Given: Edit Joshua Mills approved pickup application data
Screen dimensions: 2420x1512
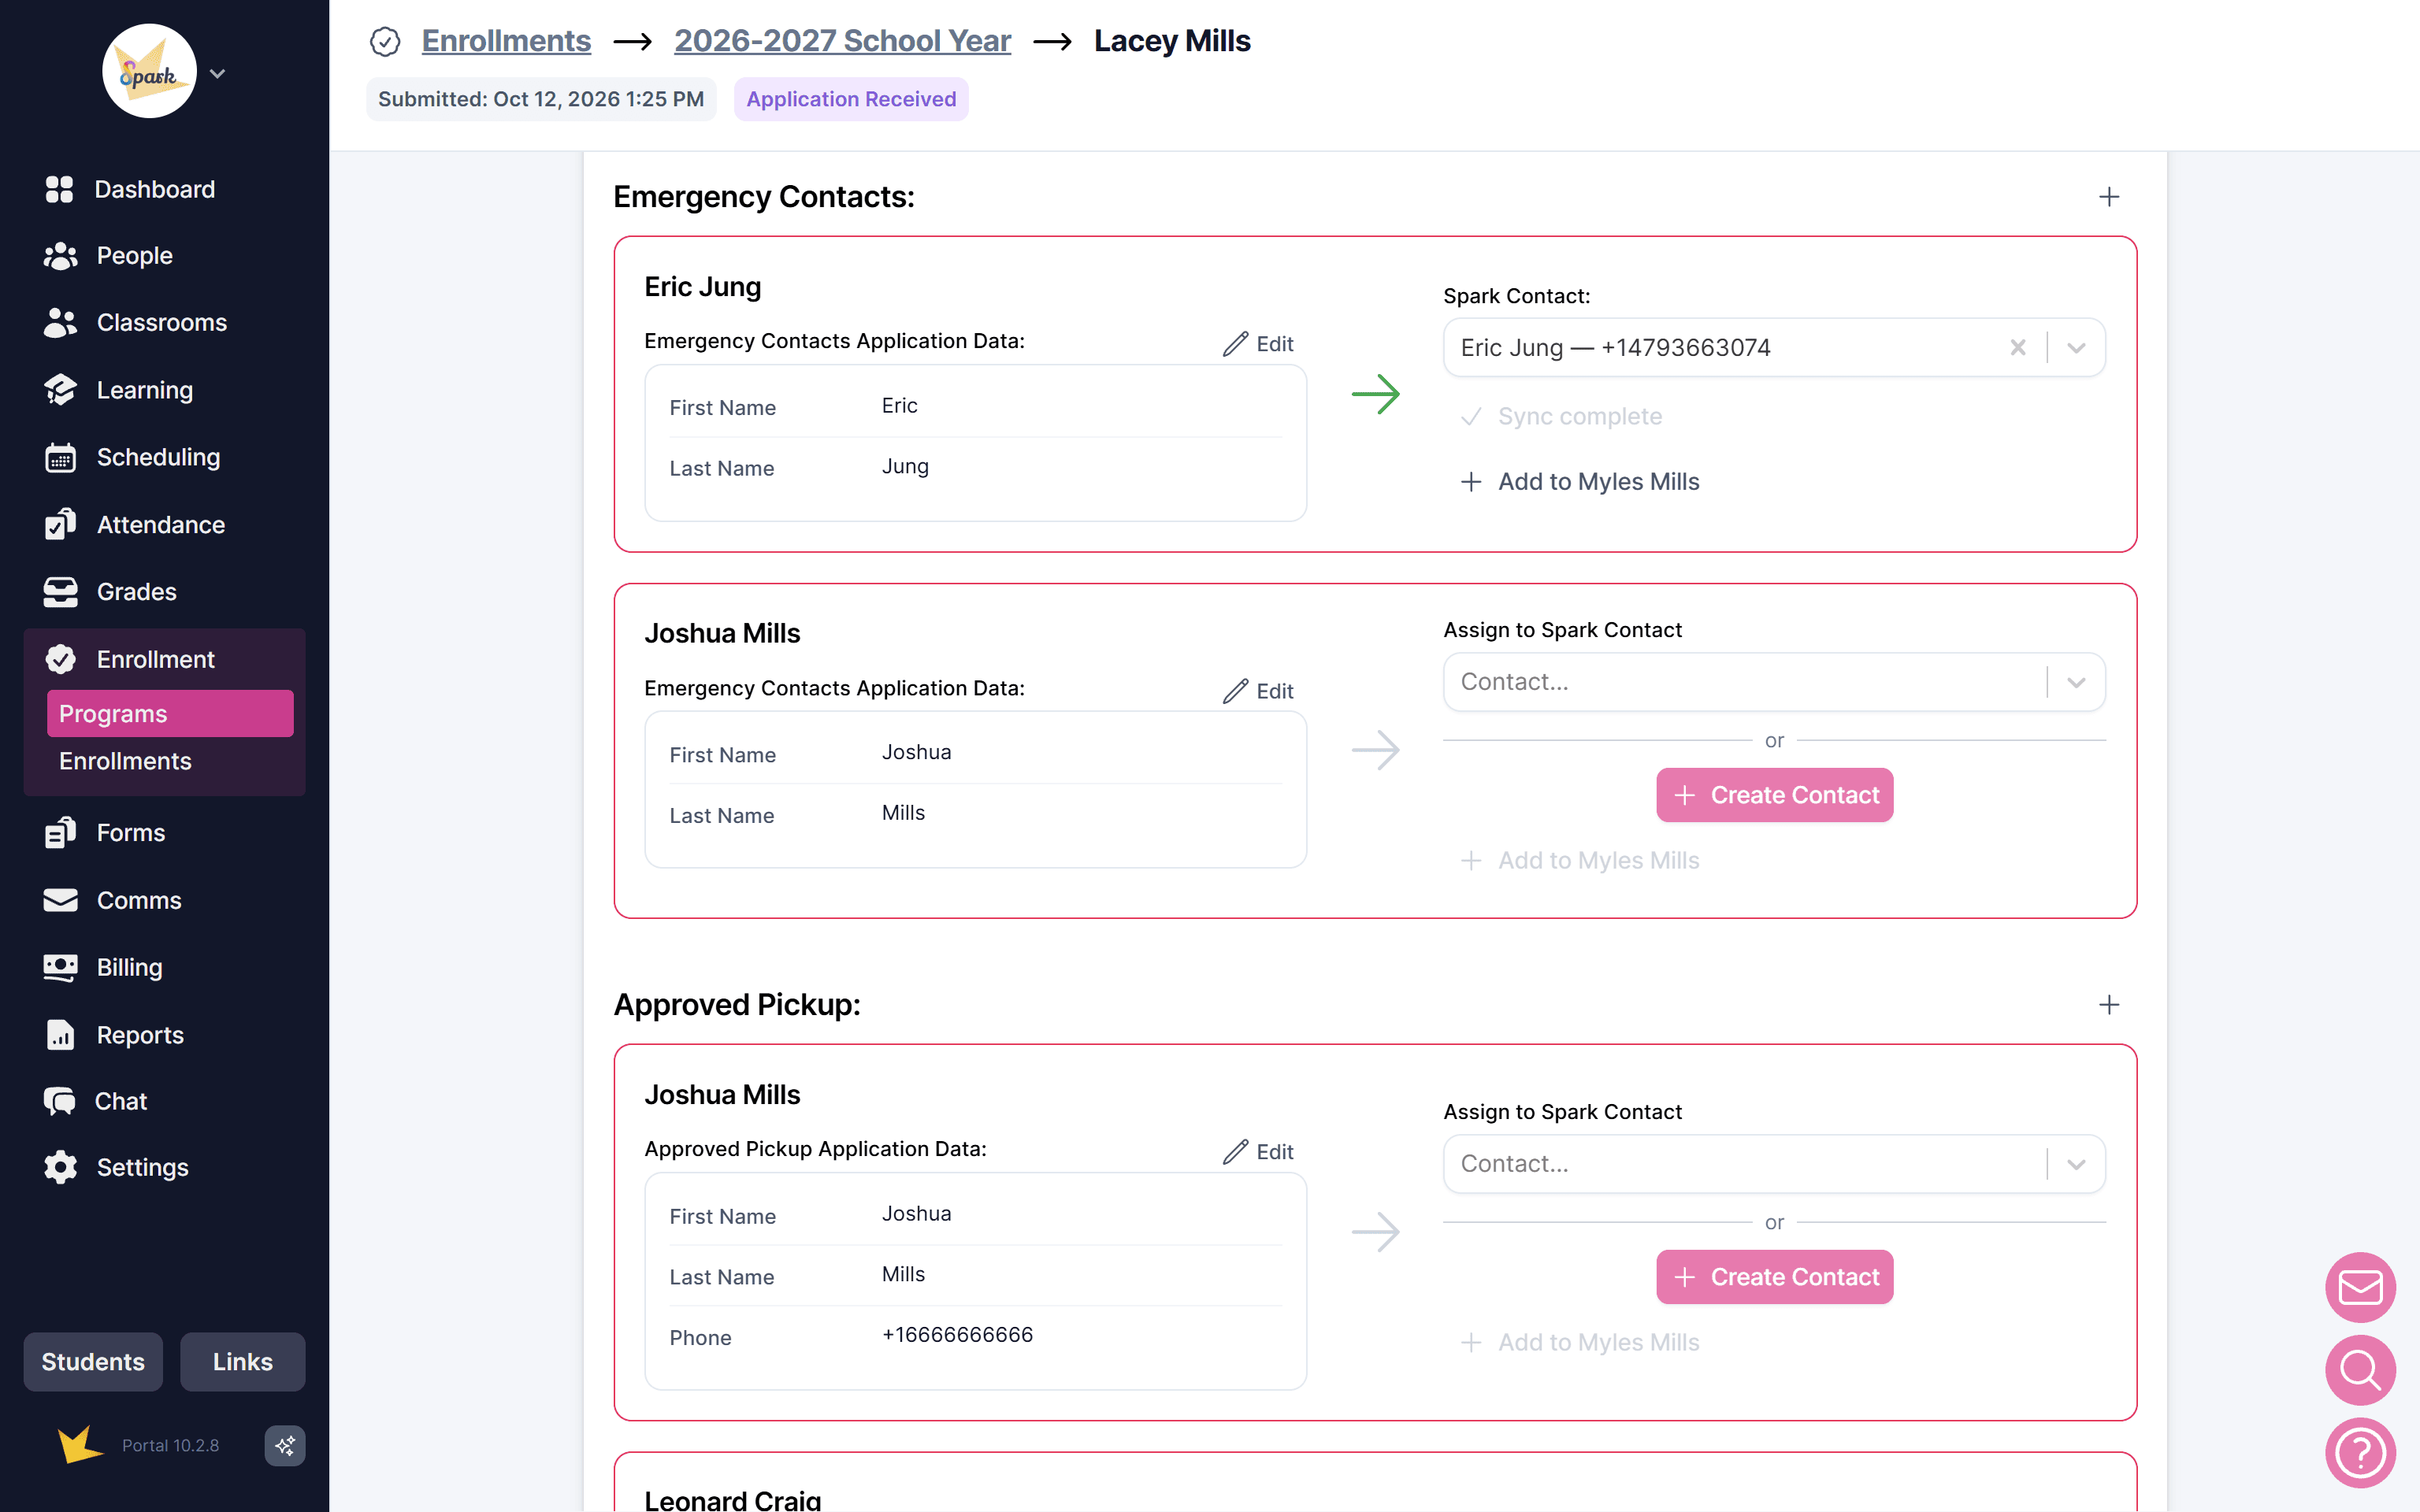Looking at the screenshot, I should [x=1258, y=1151].
